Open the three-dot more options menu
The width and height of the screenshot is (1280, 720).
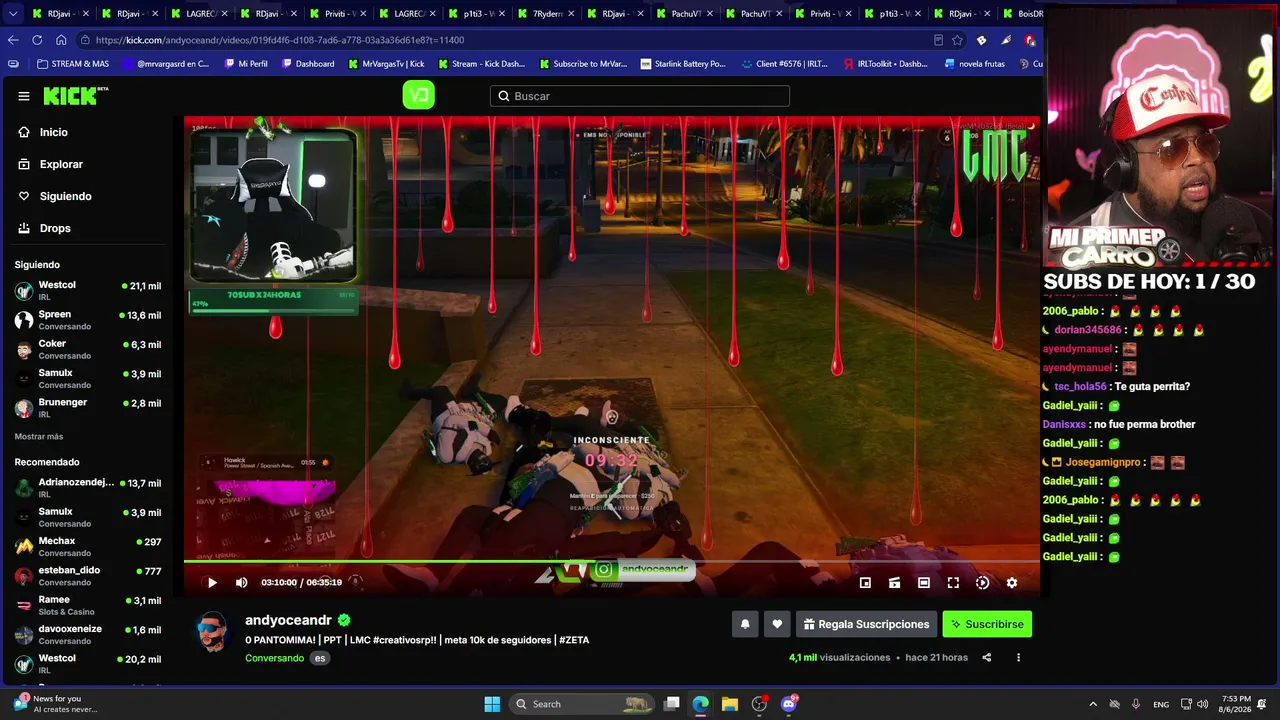pyautogui.click(x=1018, y=658)
